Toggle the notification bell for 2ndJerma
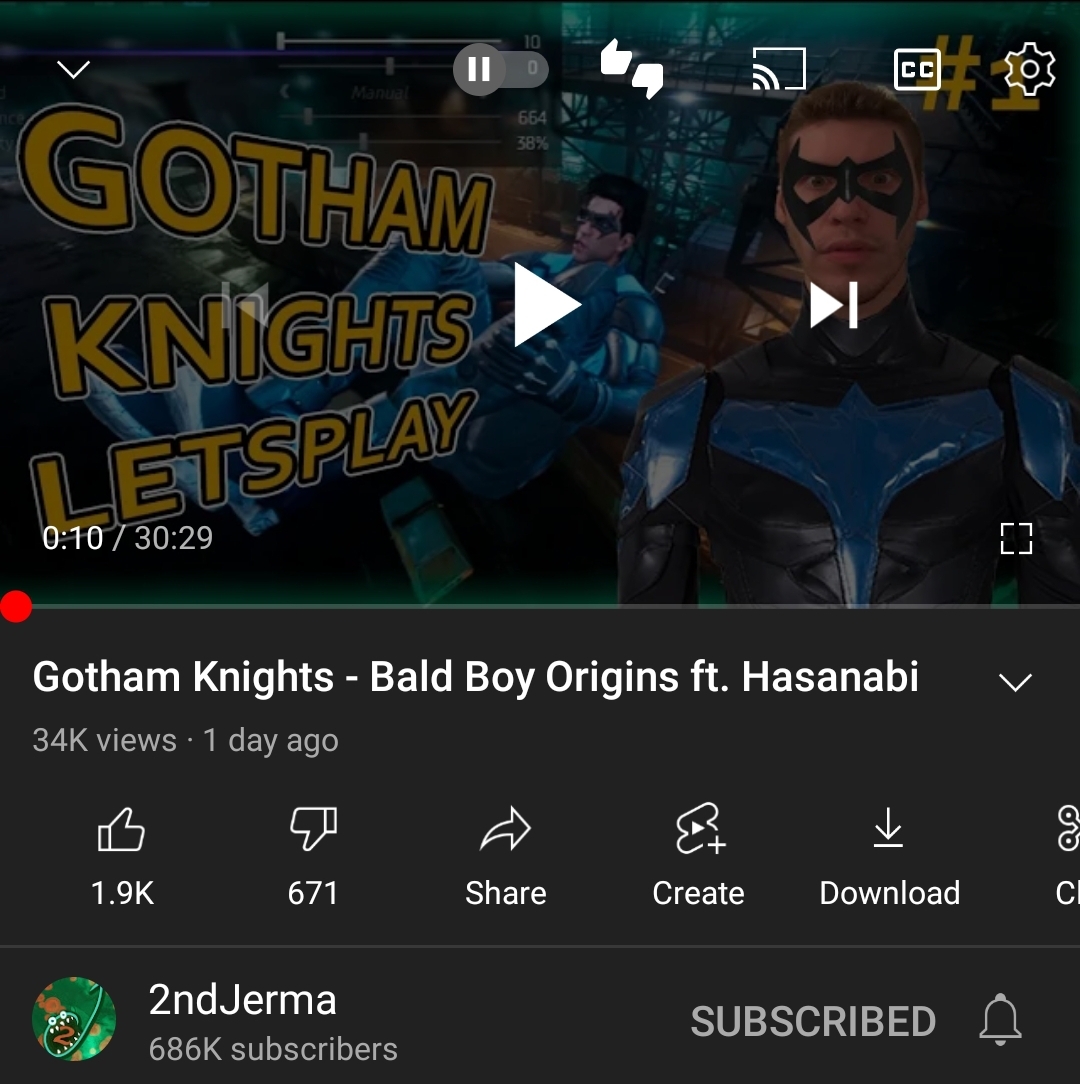 (x=1000, y=1020)
